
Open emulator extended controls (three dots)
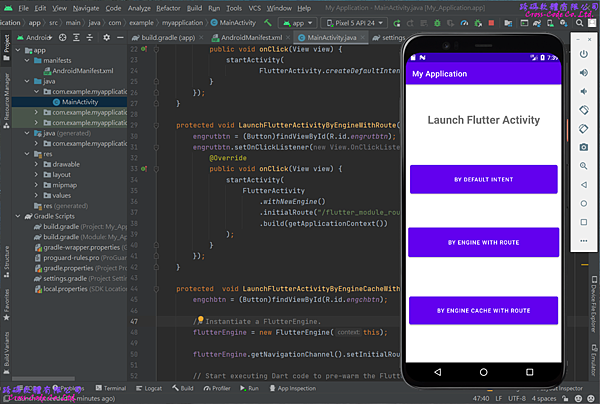[x=583, y=239]
